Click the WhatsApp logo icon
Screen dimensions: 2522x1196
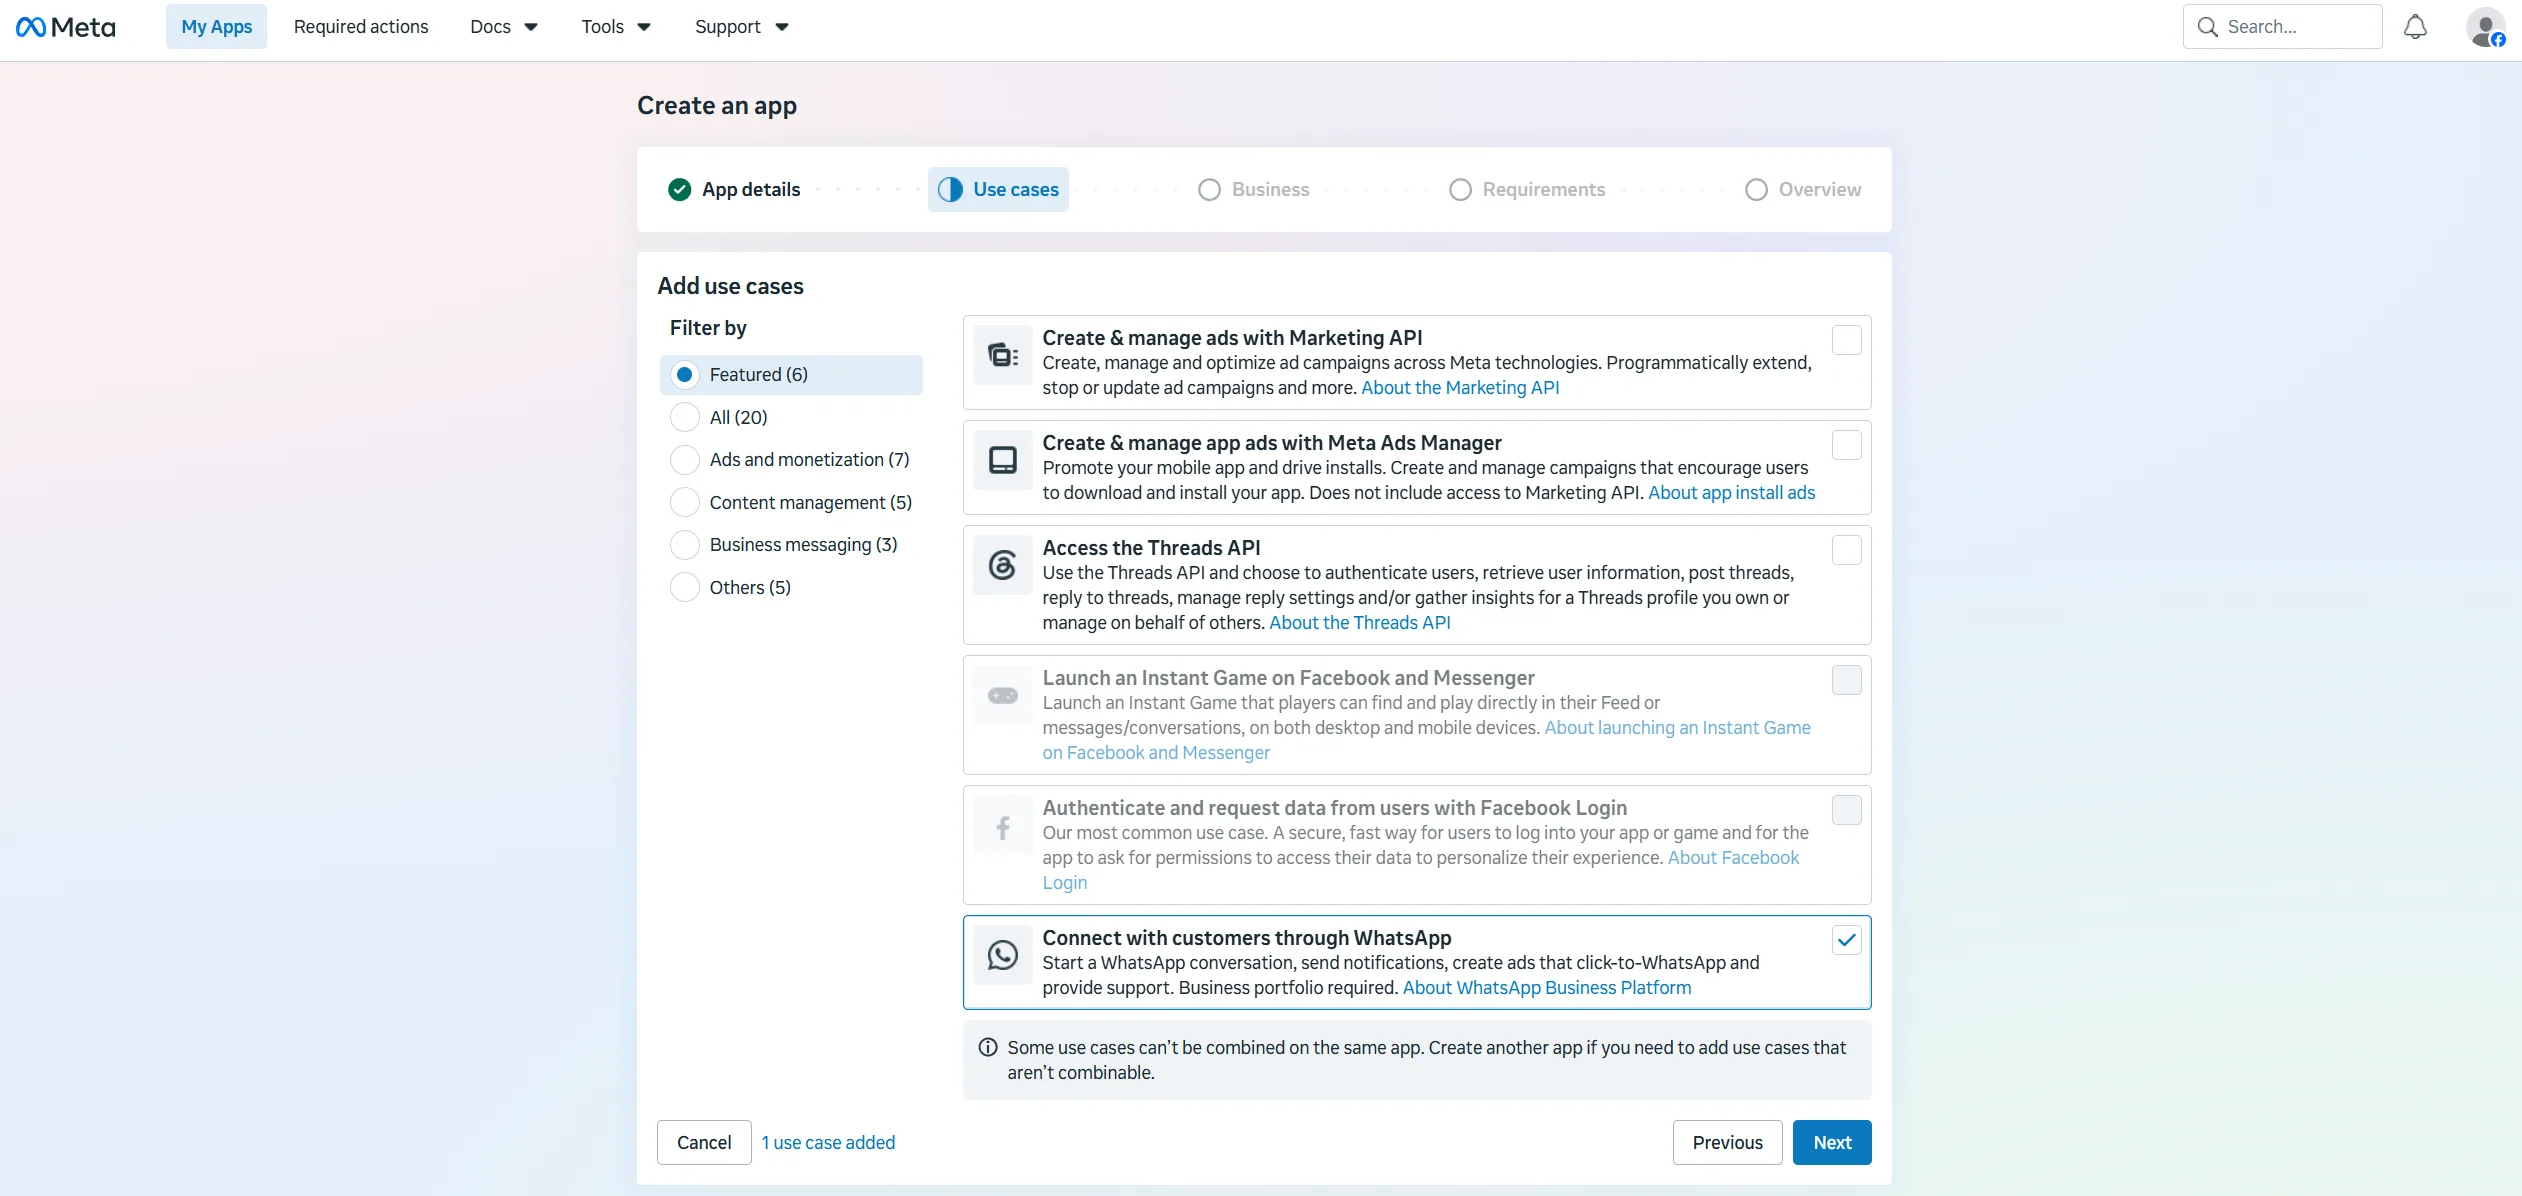click(x=1002, y=955)
